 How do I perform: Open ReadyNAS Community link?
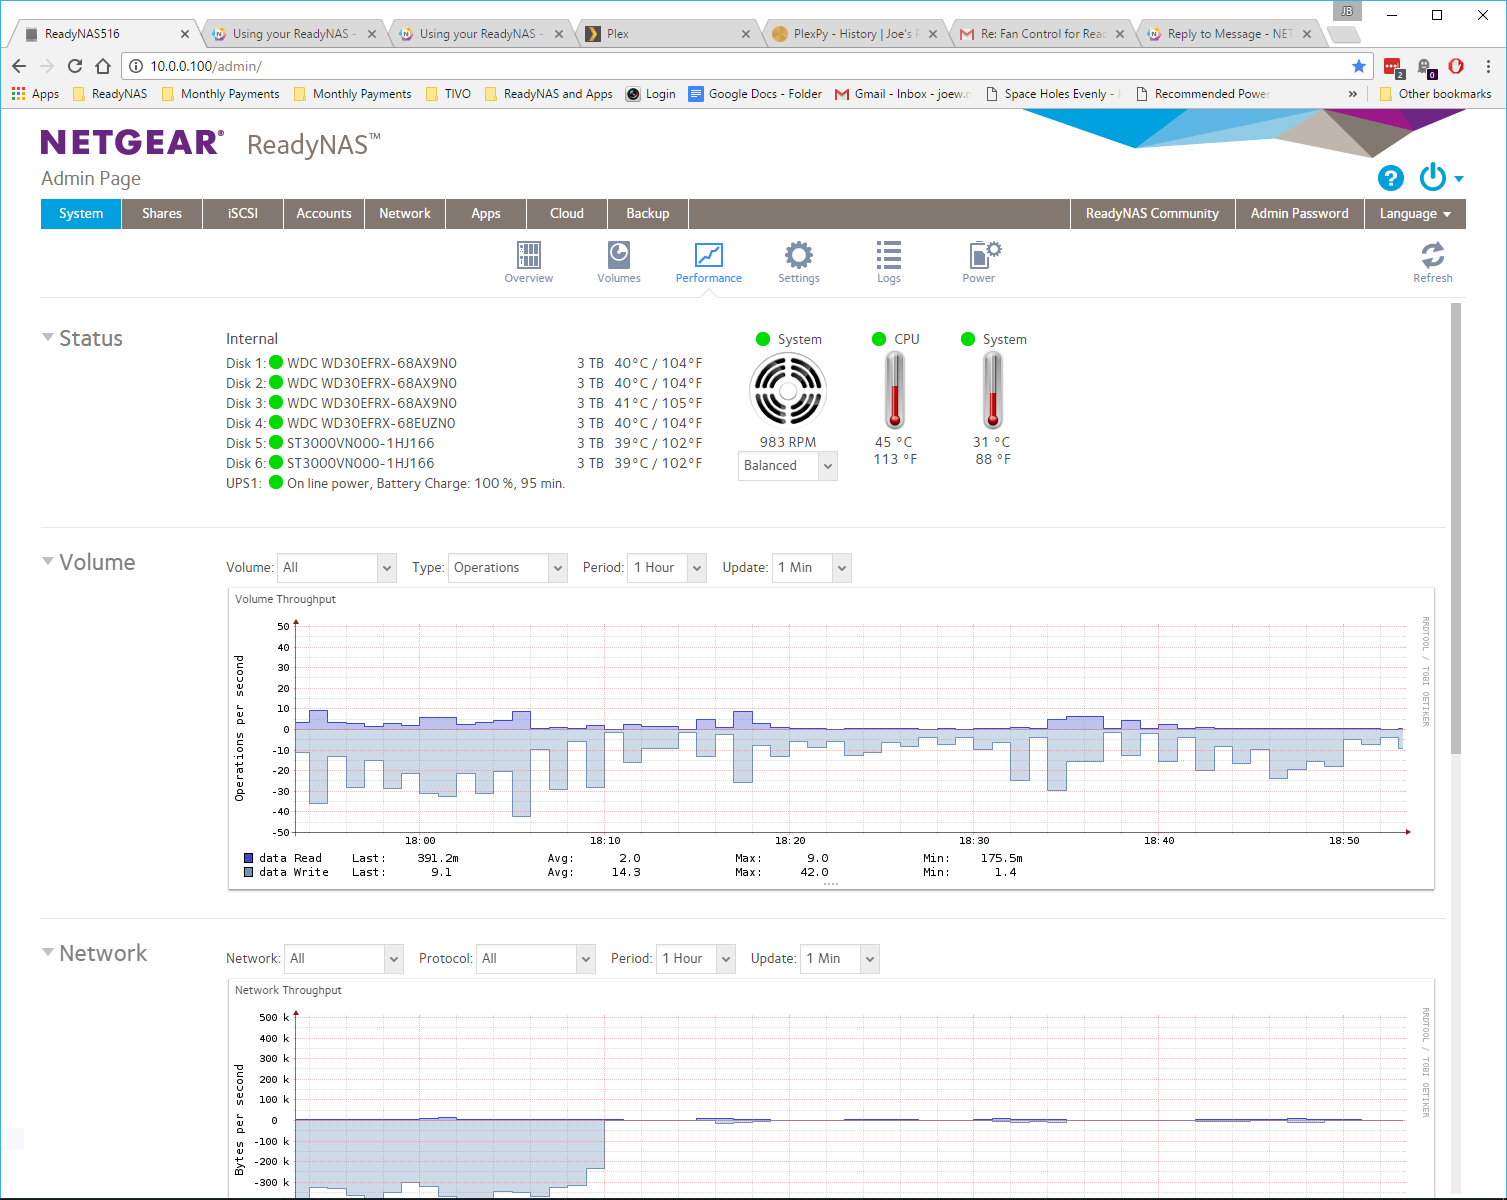click(1152, 214)
